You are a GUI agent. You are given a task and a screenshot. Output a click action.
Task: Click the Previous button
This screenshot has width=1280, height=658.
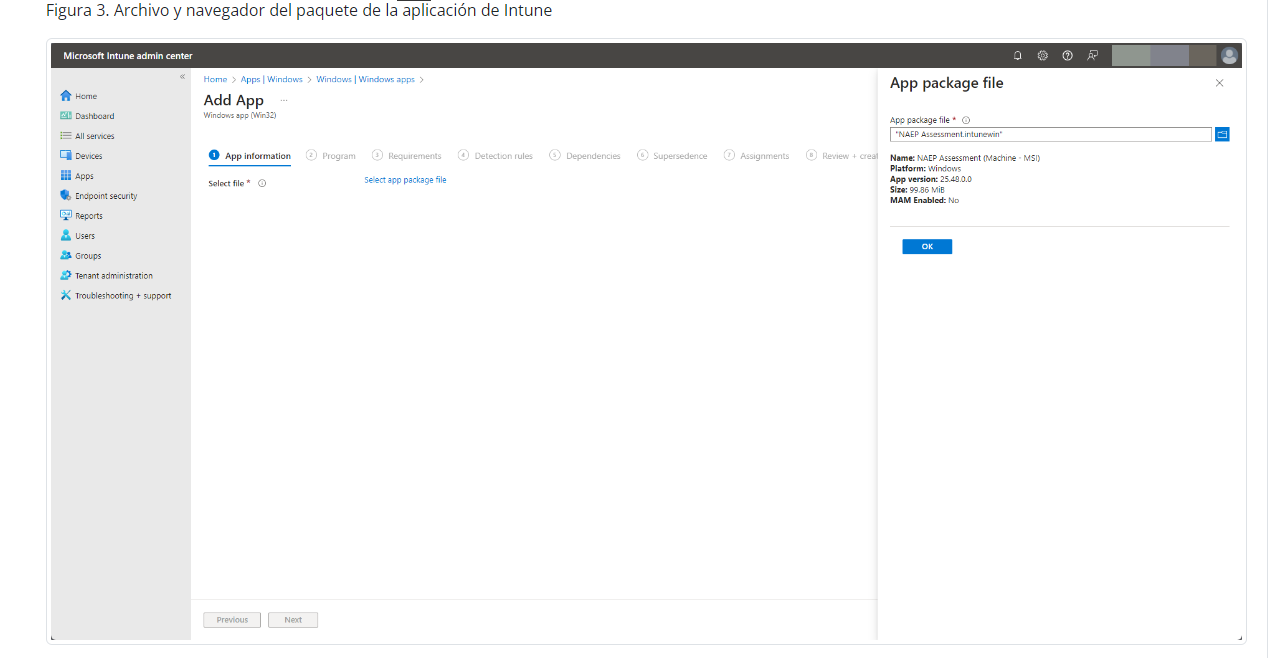pos(232,620)
